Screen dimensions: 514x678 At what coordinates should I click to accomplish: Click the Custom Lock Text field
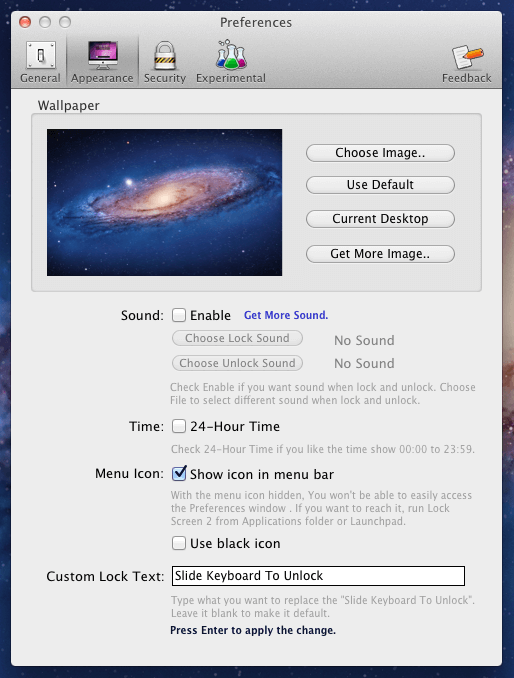point(318,576)
